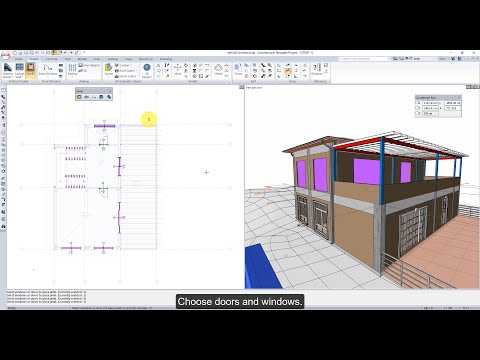The width and height of the screenshot is (480, 360).
Task: Click the topmost icon in left vertical toolbar
Action: pos(3,90)
